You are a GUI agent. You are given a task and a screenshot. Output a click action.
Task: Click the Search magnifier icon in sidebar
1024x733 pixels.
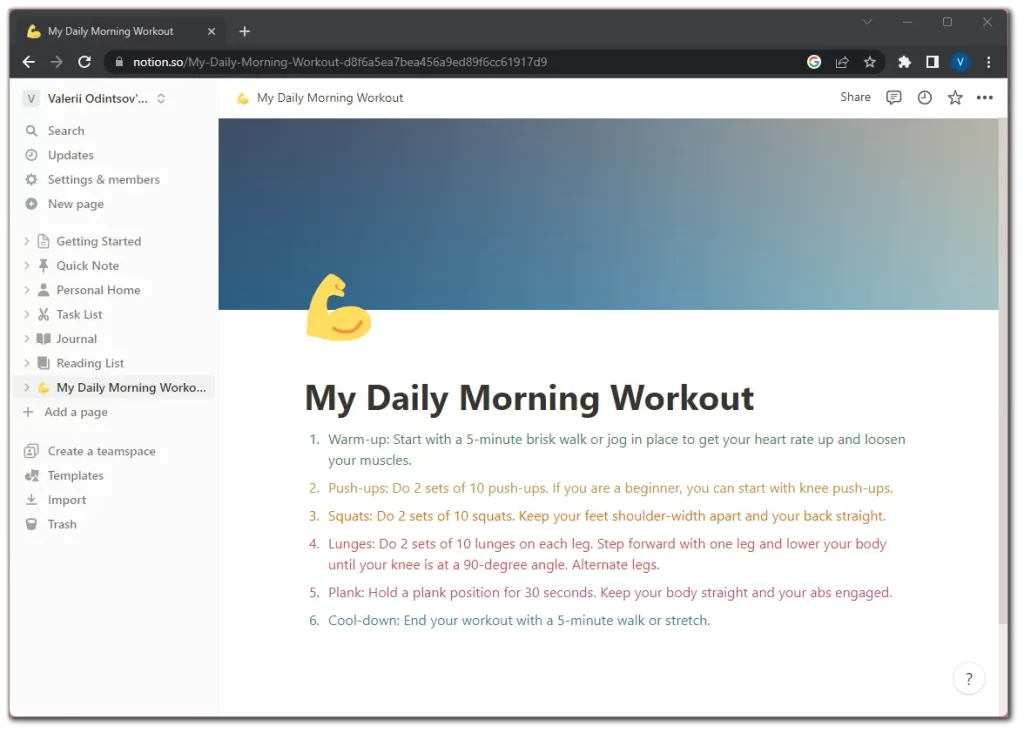31,131
